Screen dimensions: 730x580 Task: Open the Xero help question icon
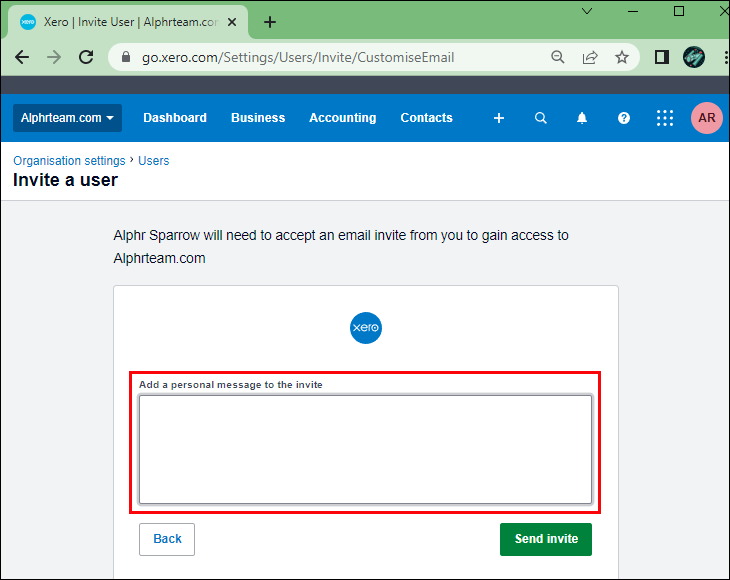(624, 118)
